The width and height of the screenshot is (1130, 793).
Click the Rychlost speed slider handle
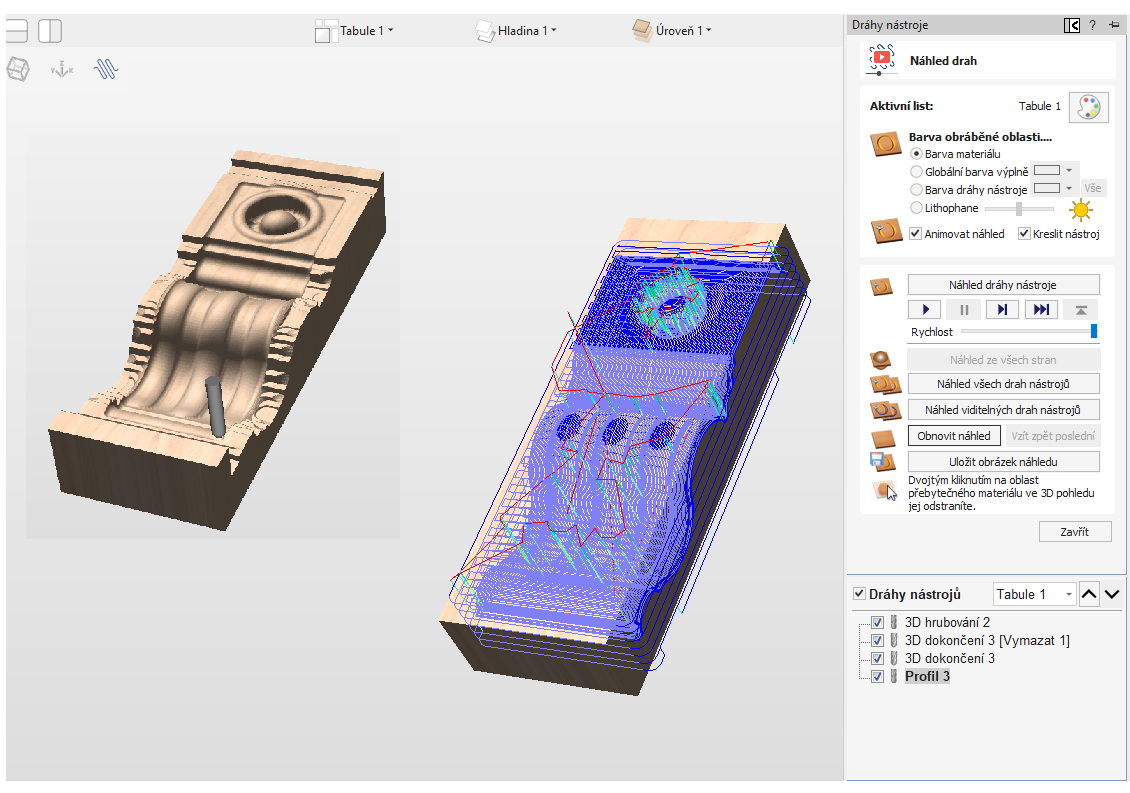click(1094, 331)
